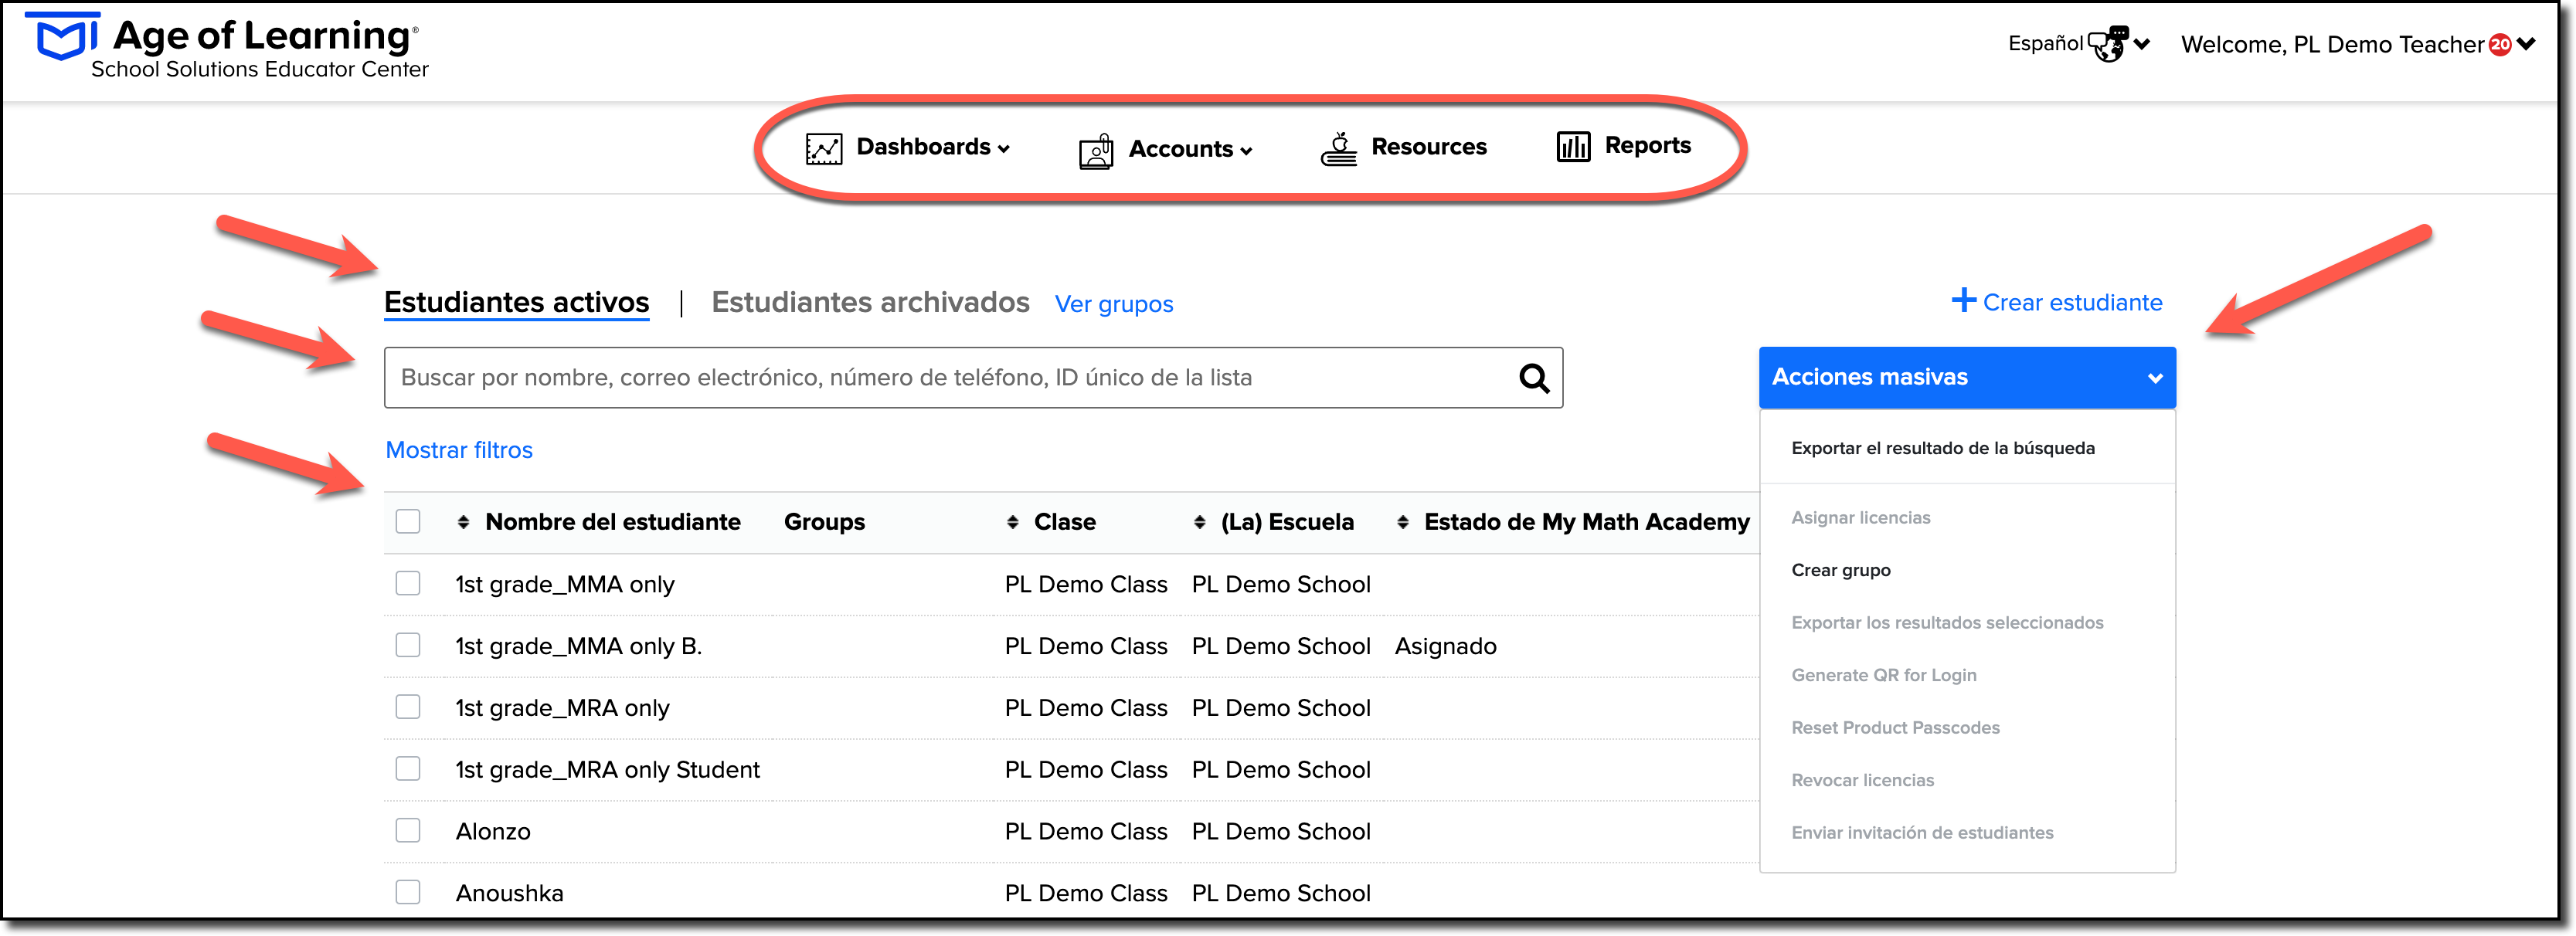Expand the Welcome PL Demo Teacher menu

(2357, 45)
